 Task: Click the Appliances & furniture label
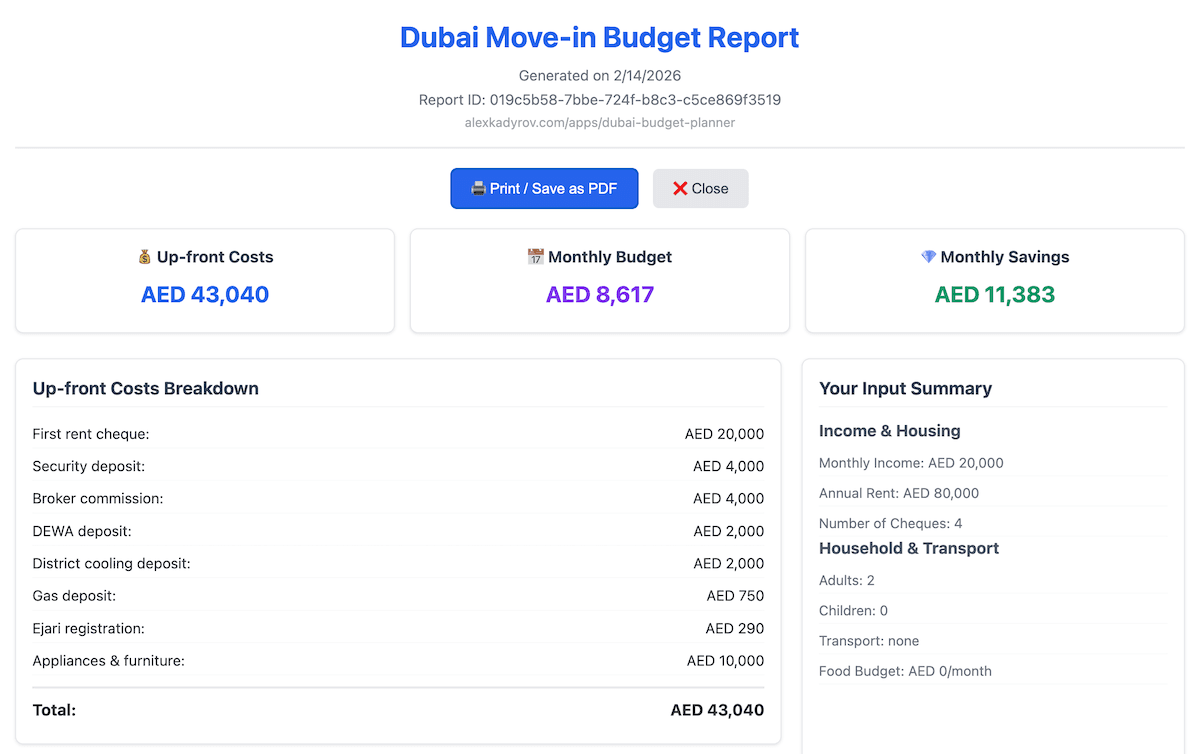coord(109,660)
